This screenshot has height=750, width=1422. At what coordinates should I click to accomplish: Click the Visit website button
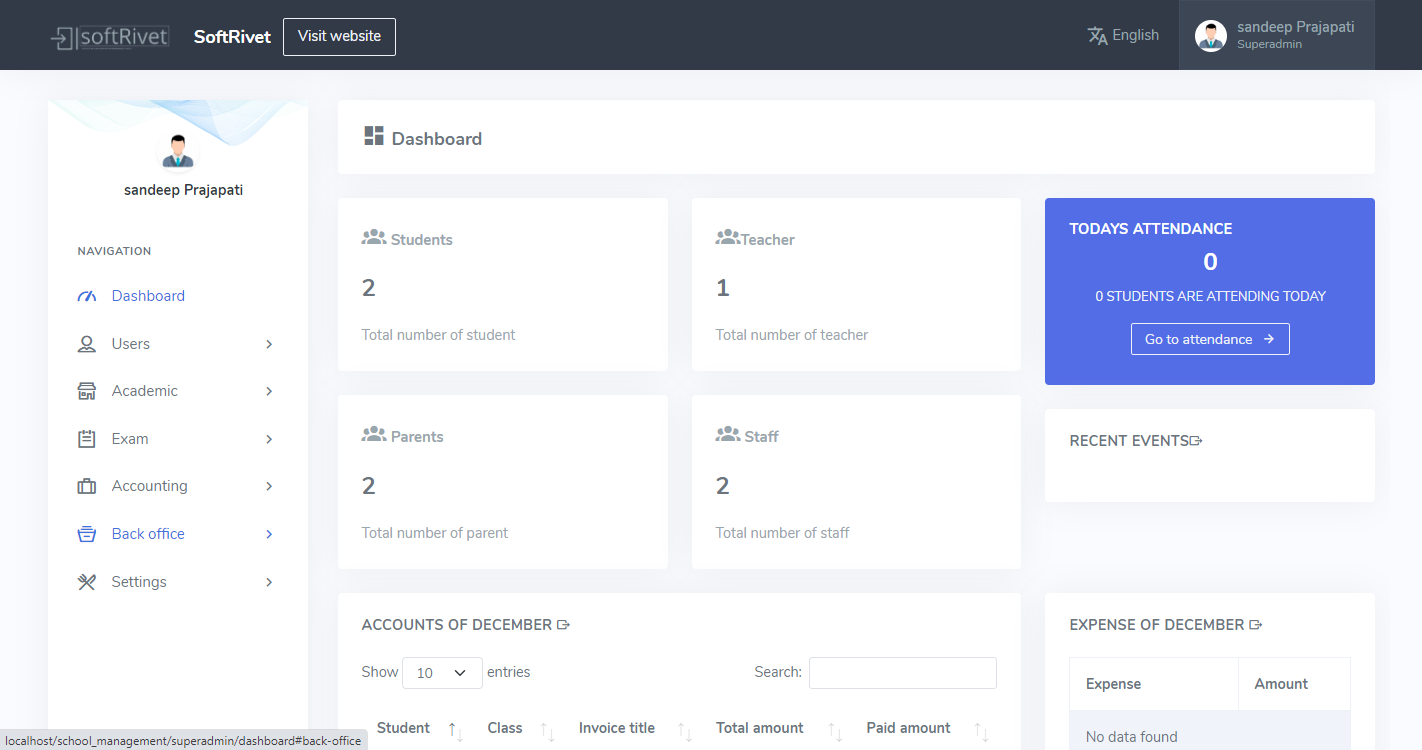[339, 37]
